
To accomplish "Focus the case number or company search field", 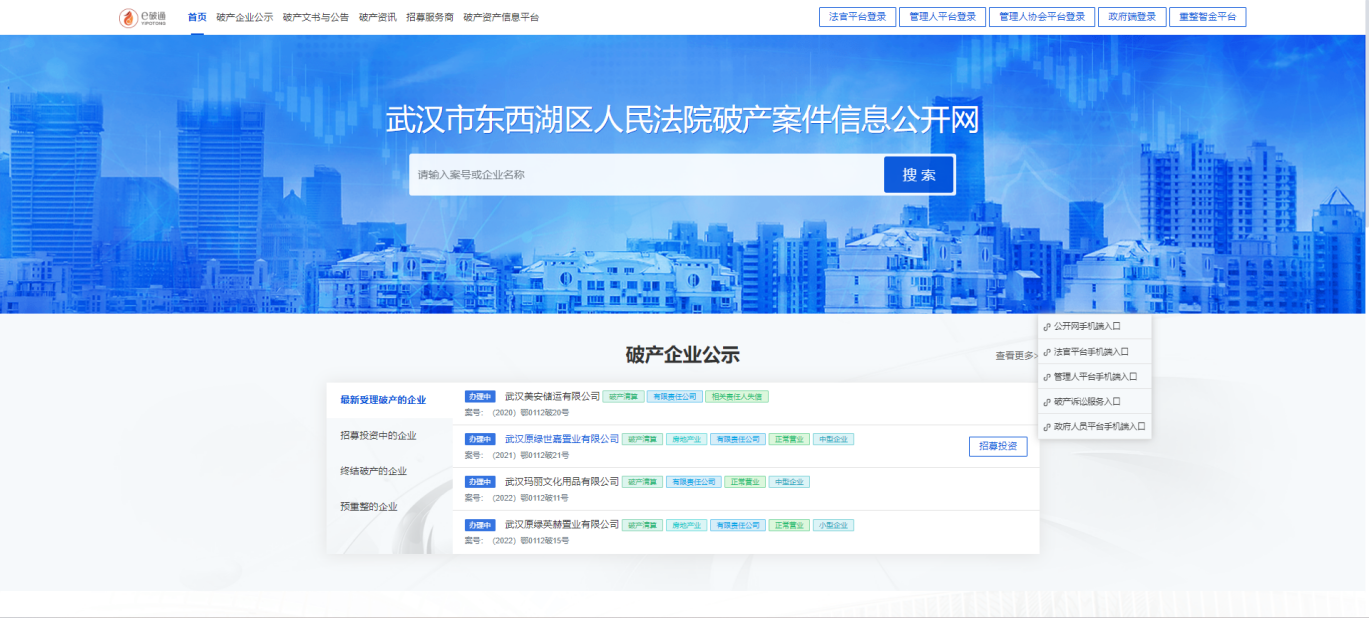I will [646, 175].
